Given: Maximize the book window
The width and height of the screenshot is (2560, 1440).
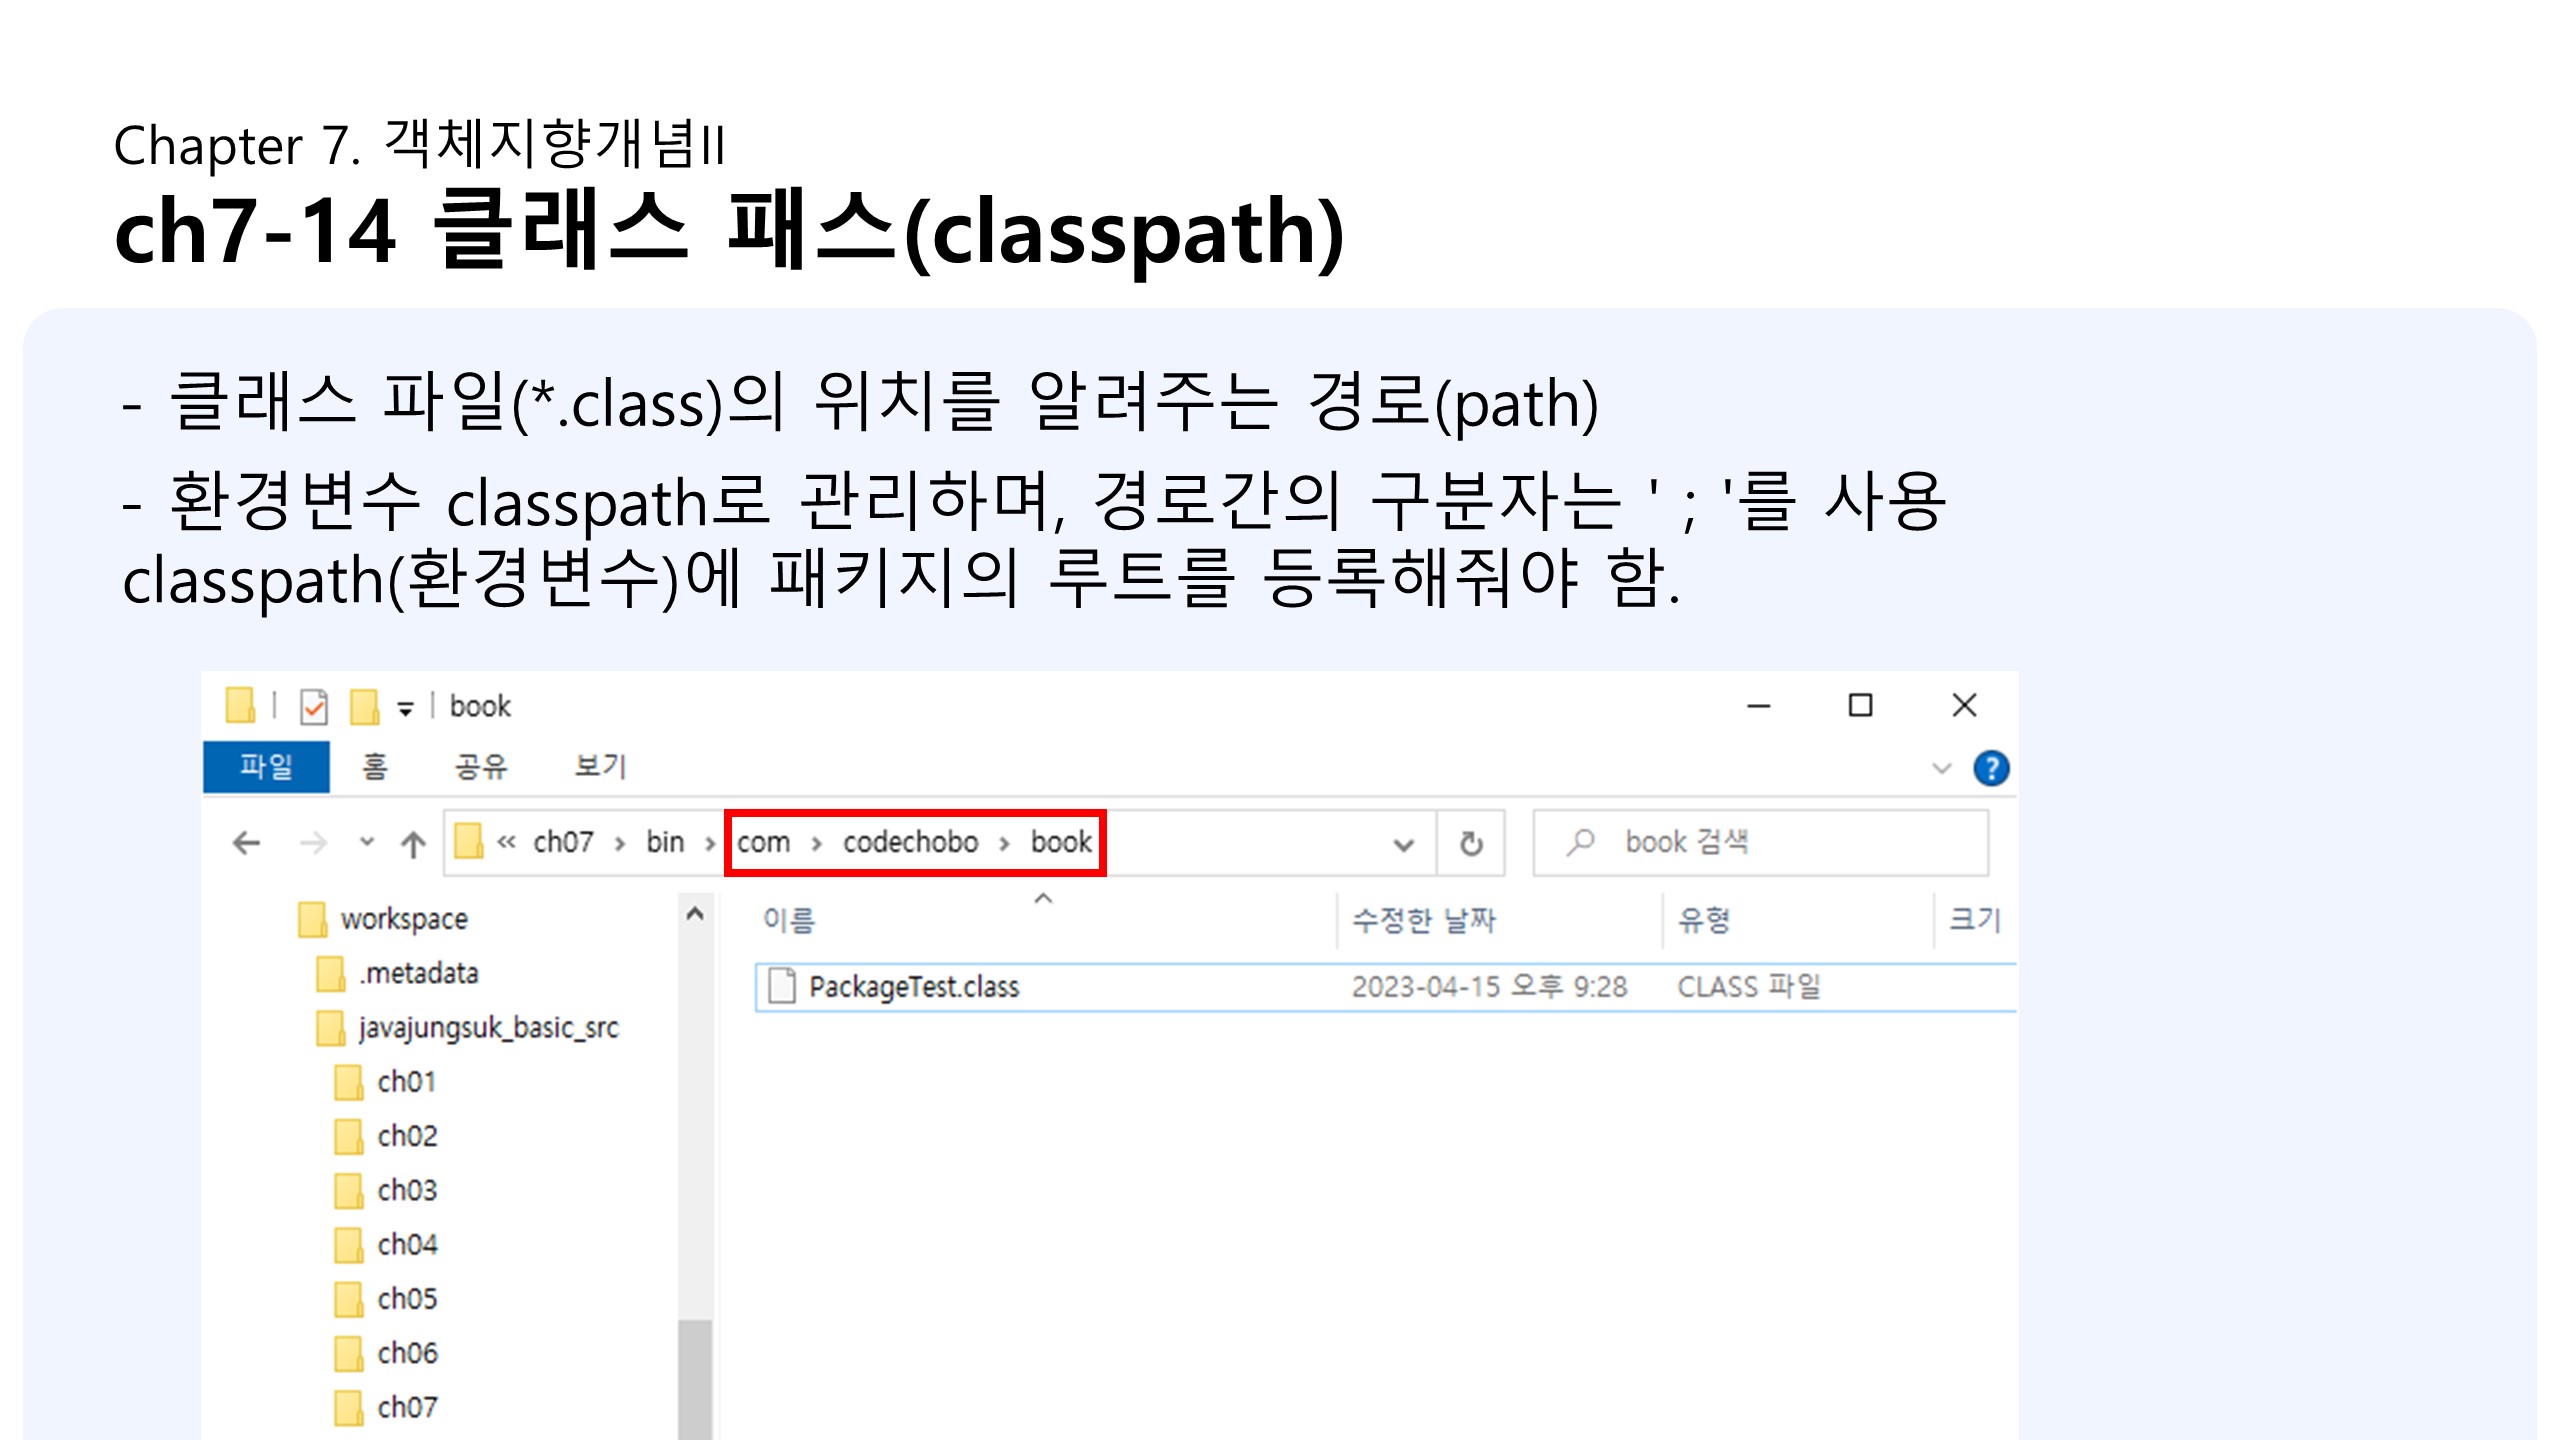Looking at the screenshot, I should tap(1860, 706).
